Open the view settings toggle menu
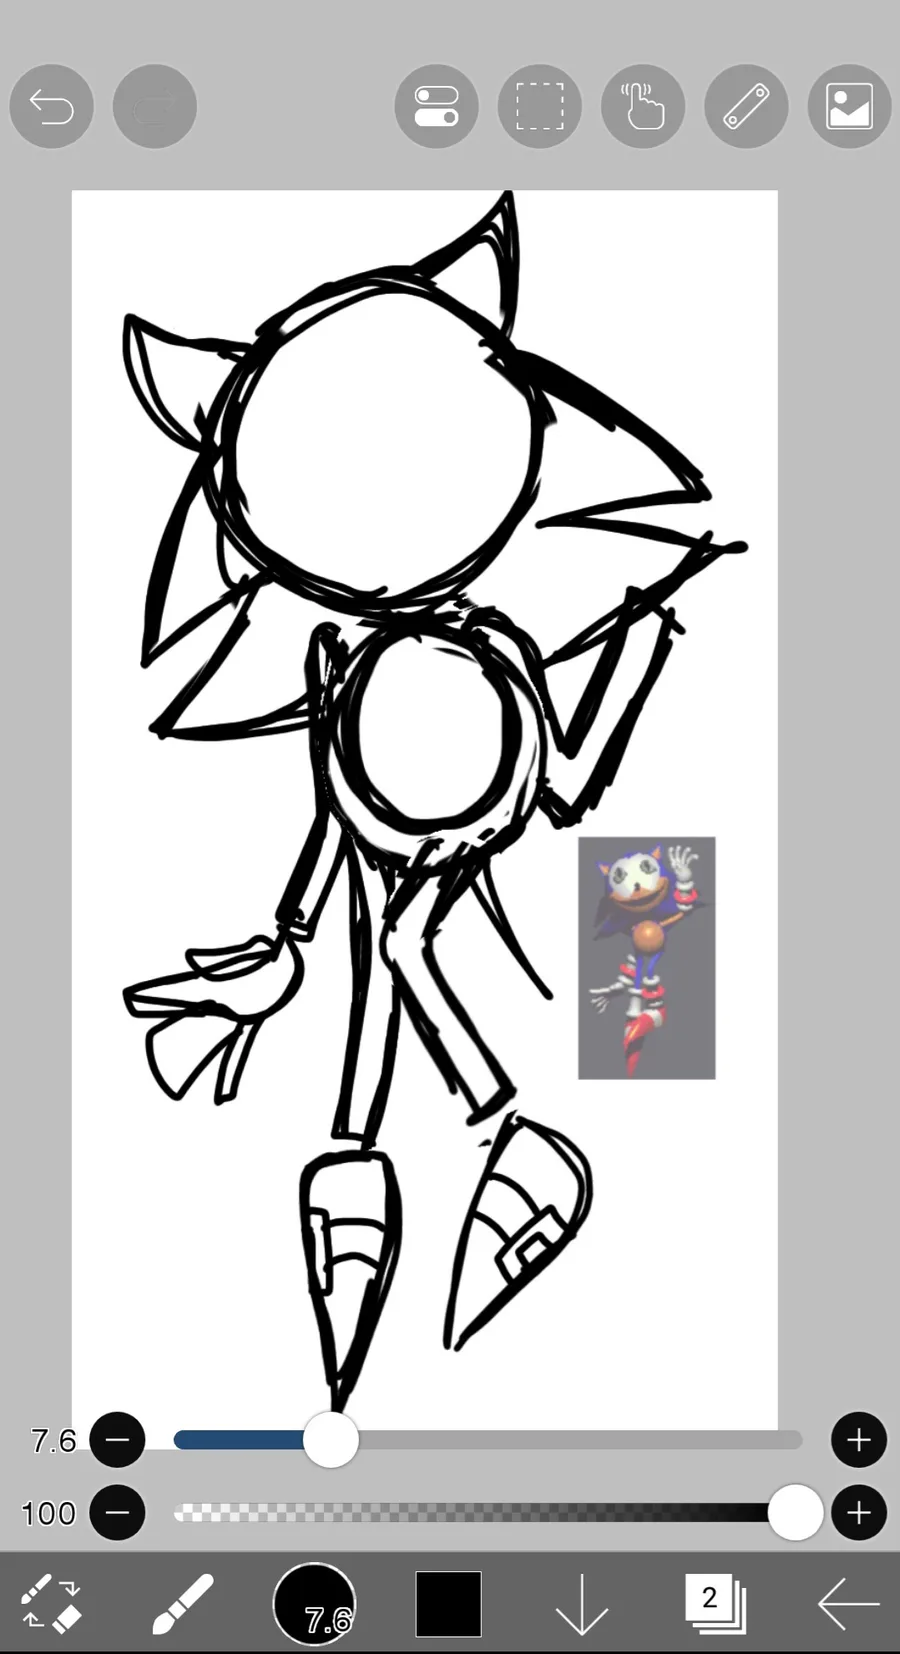The height and width of the screenshot is (1654, 900). tap(437, 106)
